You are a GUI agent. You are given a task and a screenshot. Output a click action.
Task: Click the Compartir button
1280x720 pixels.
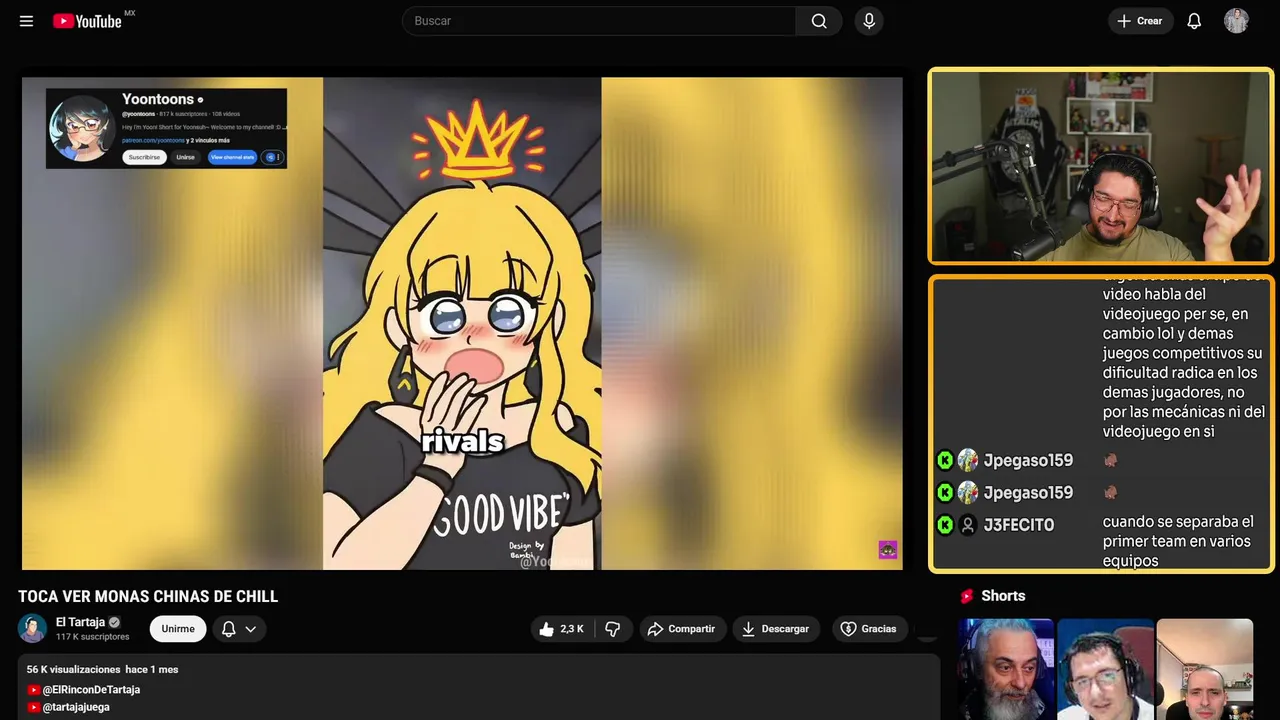coord(681,629)
